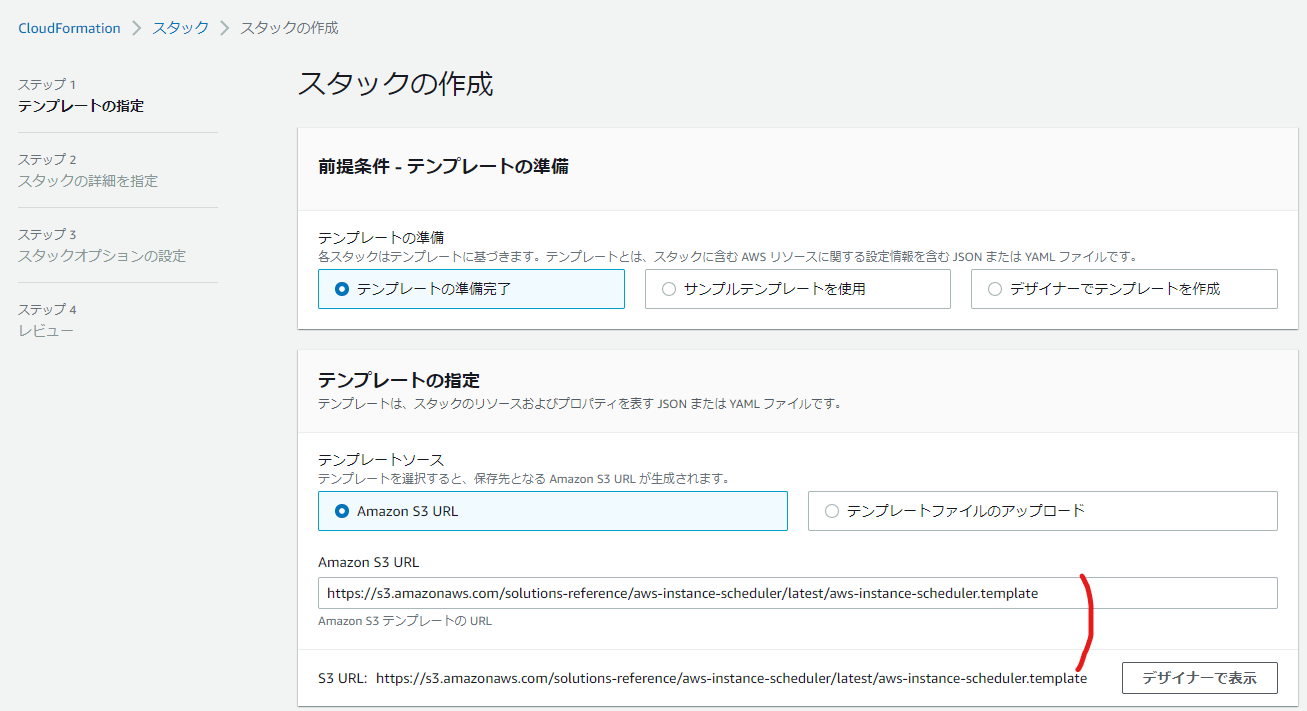Click the スタックの作成 page title
The height and width of the screenshot is (711, 1307).
pyautogui.click(x=396, y=84)
